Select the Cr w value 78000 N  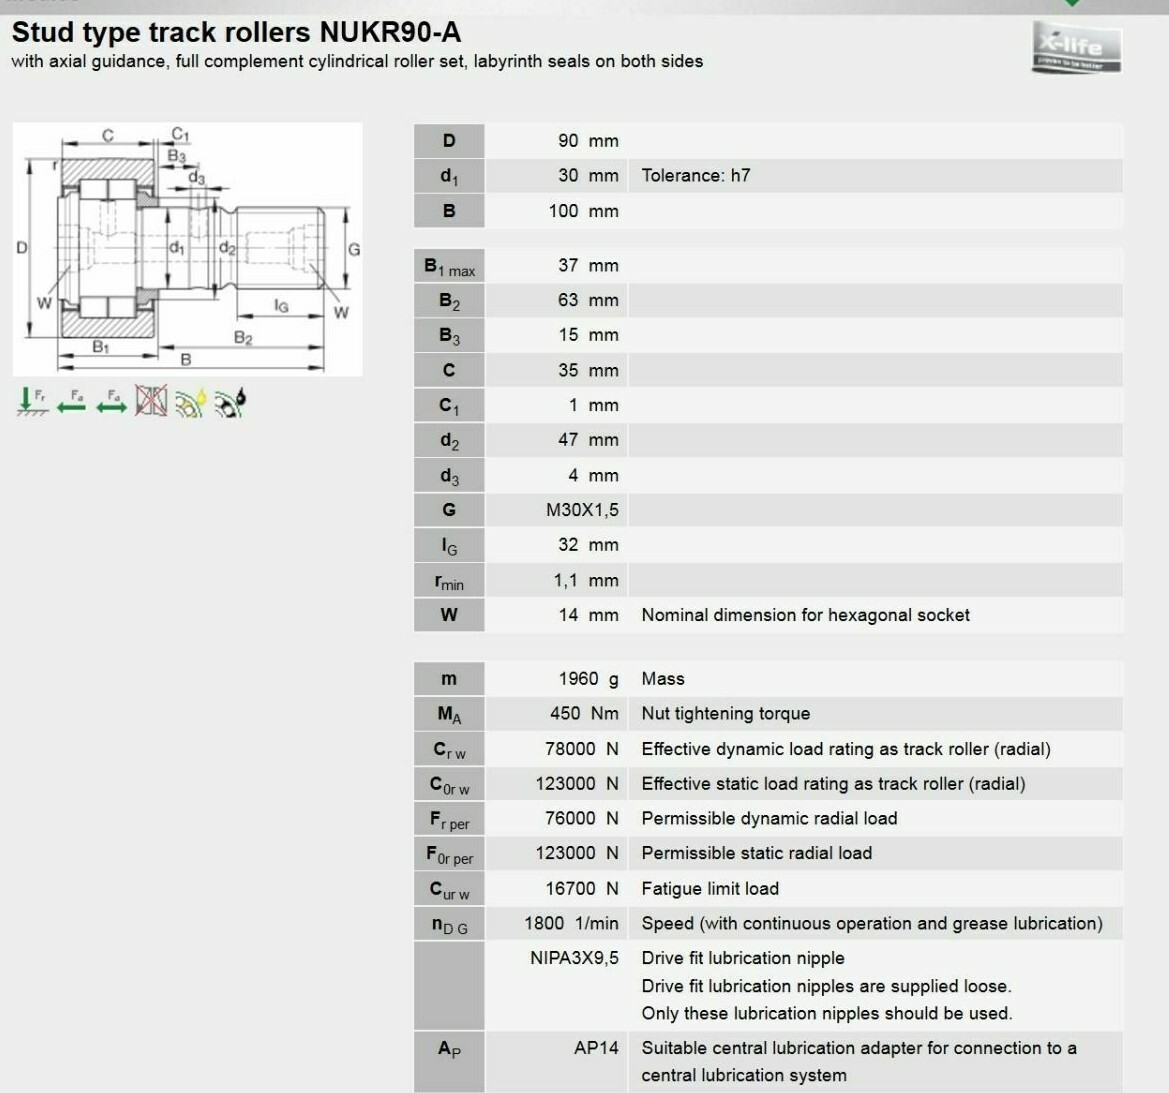(582, 749)
